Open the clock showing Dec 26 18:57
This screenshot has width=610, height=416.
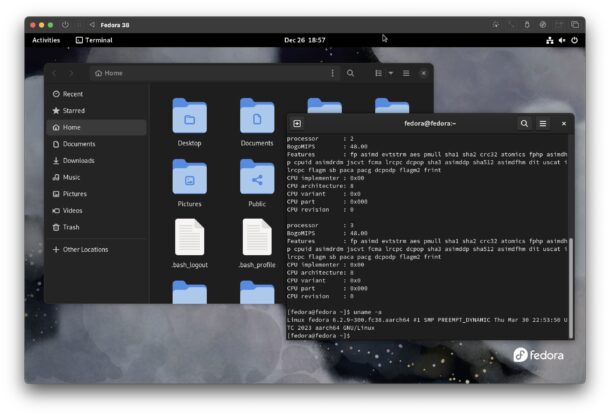click(x=304, y=40)
